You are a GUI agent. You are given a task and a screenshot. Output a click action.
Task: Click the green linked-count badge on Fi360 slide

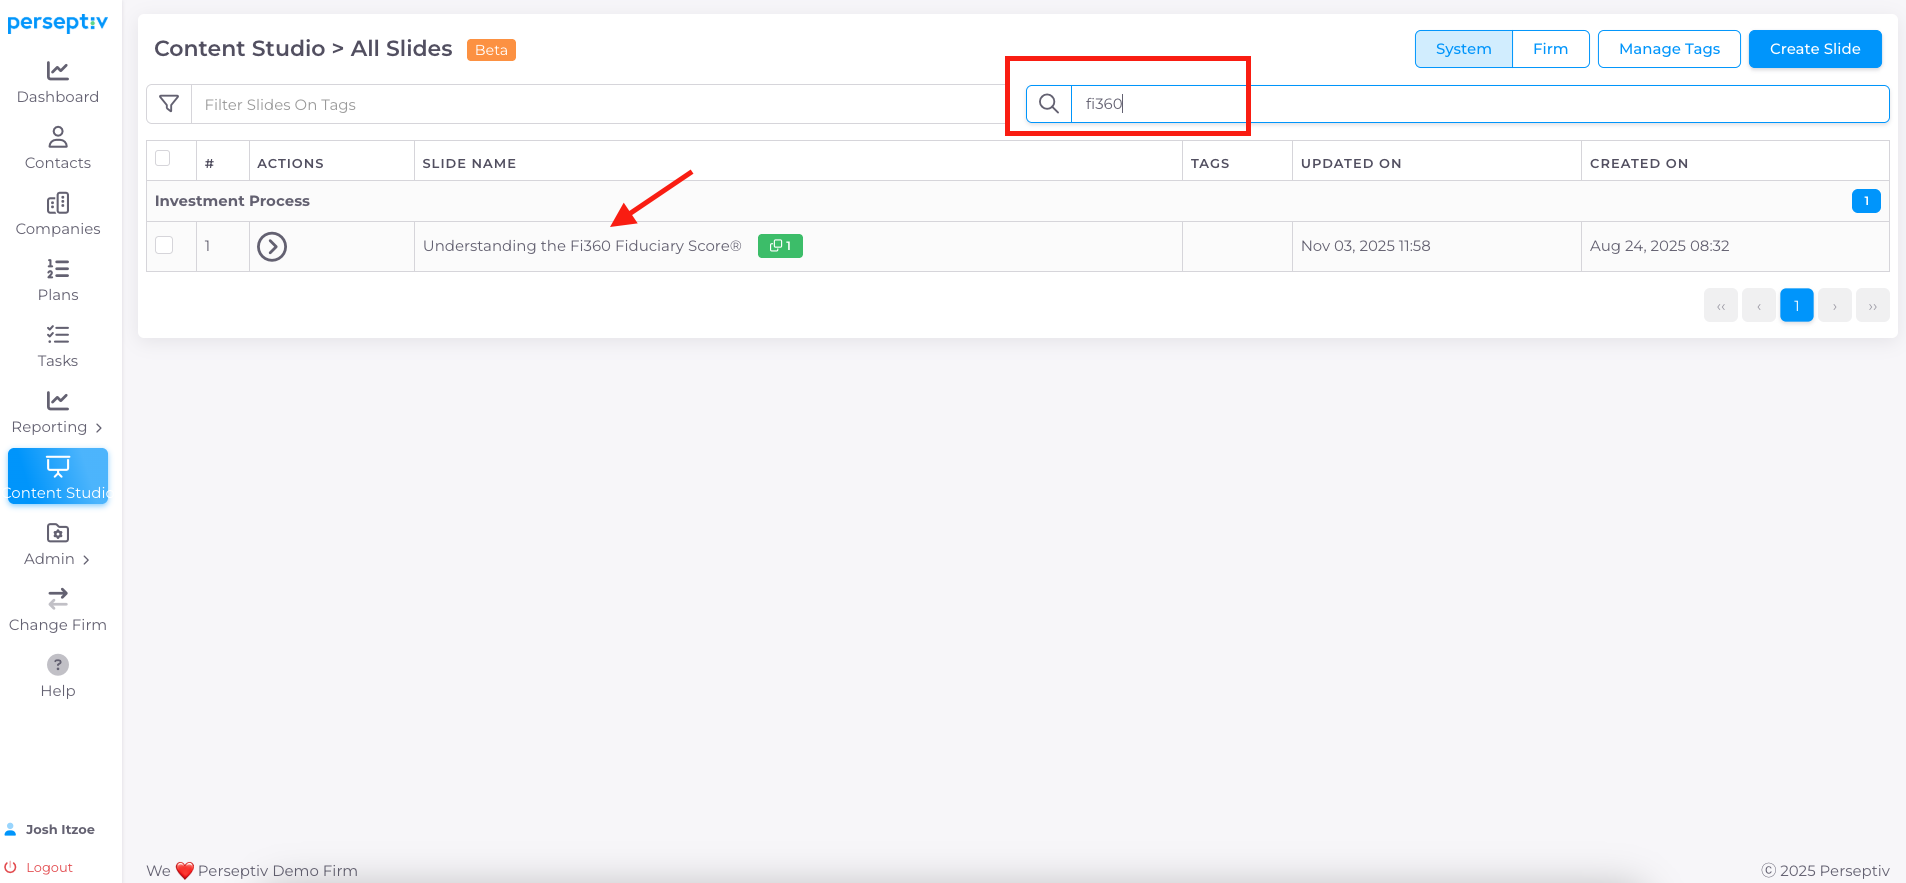(780, 246)
